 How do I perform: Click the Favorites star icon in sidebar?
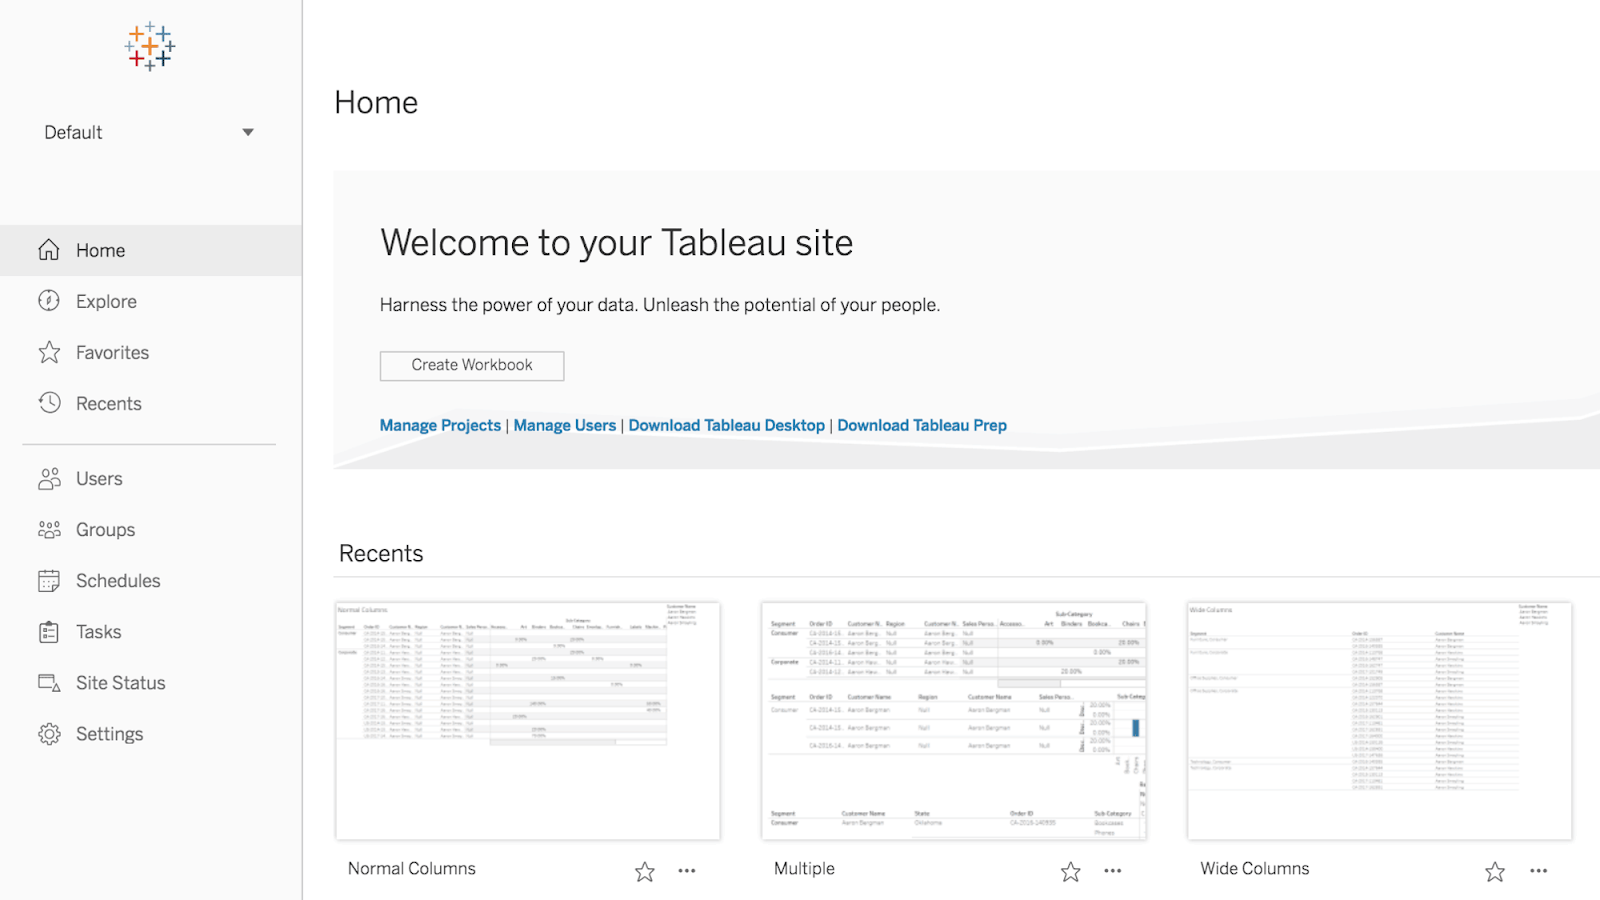(49, 352)
